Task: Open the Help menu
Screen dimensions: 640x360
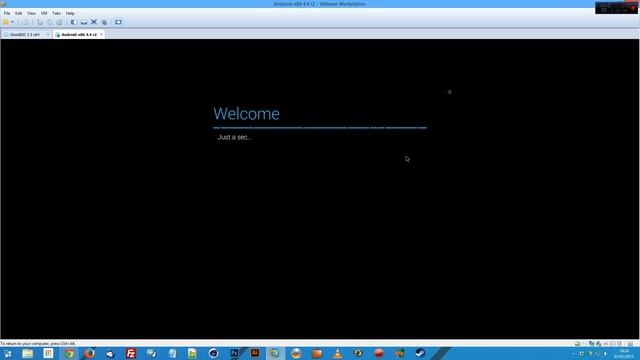Action: (70, 13)
